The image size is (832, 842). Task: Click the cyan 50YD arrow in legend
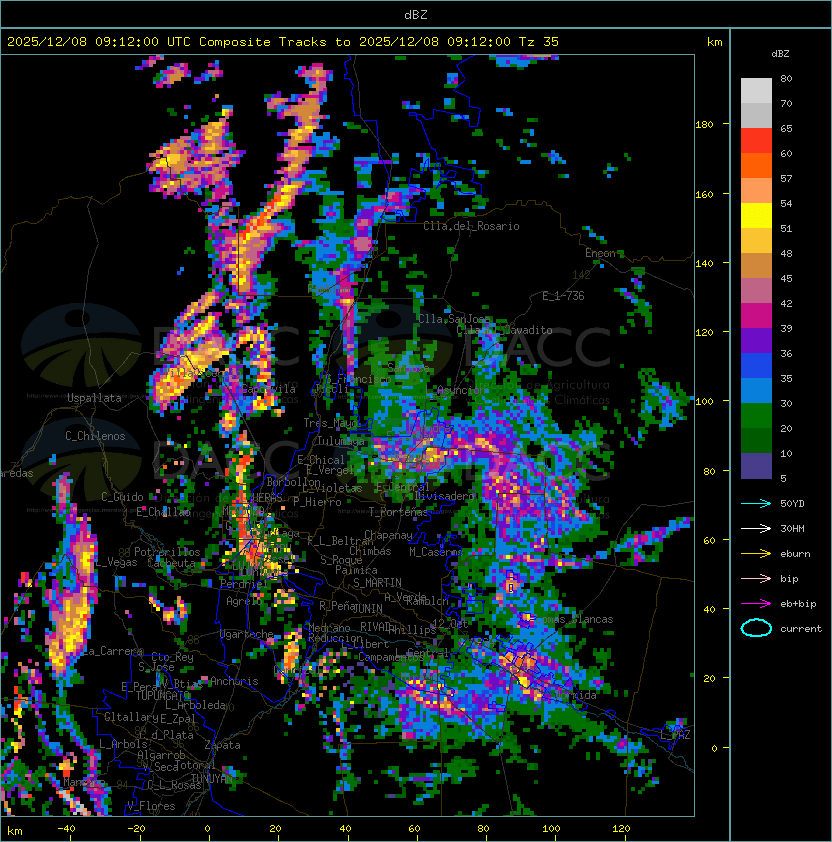756,503
